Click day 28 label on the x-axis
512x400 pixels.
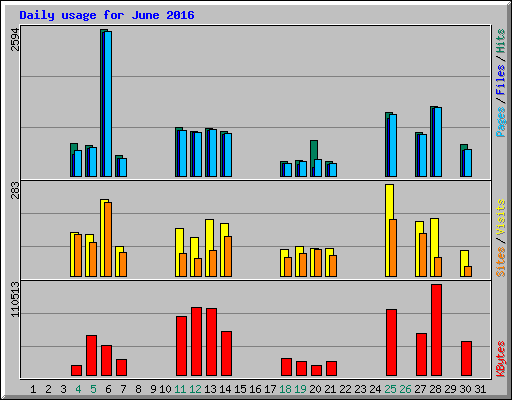pyautogui.click(x=435, y=389)
